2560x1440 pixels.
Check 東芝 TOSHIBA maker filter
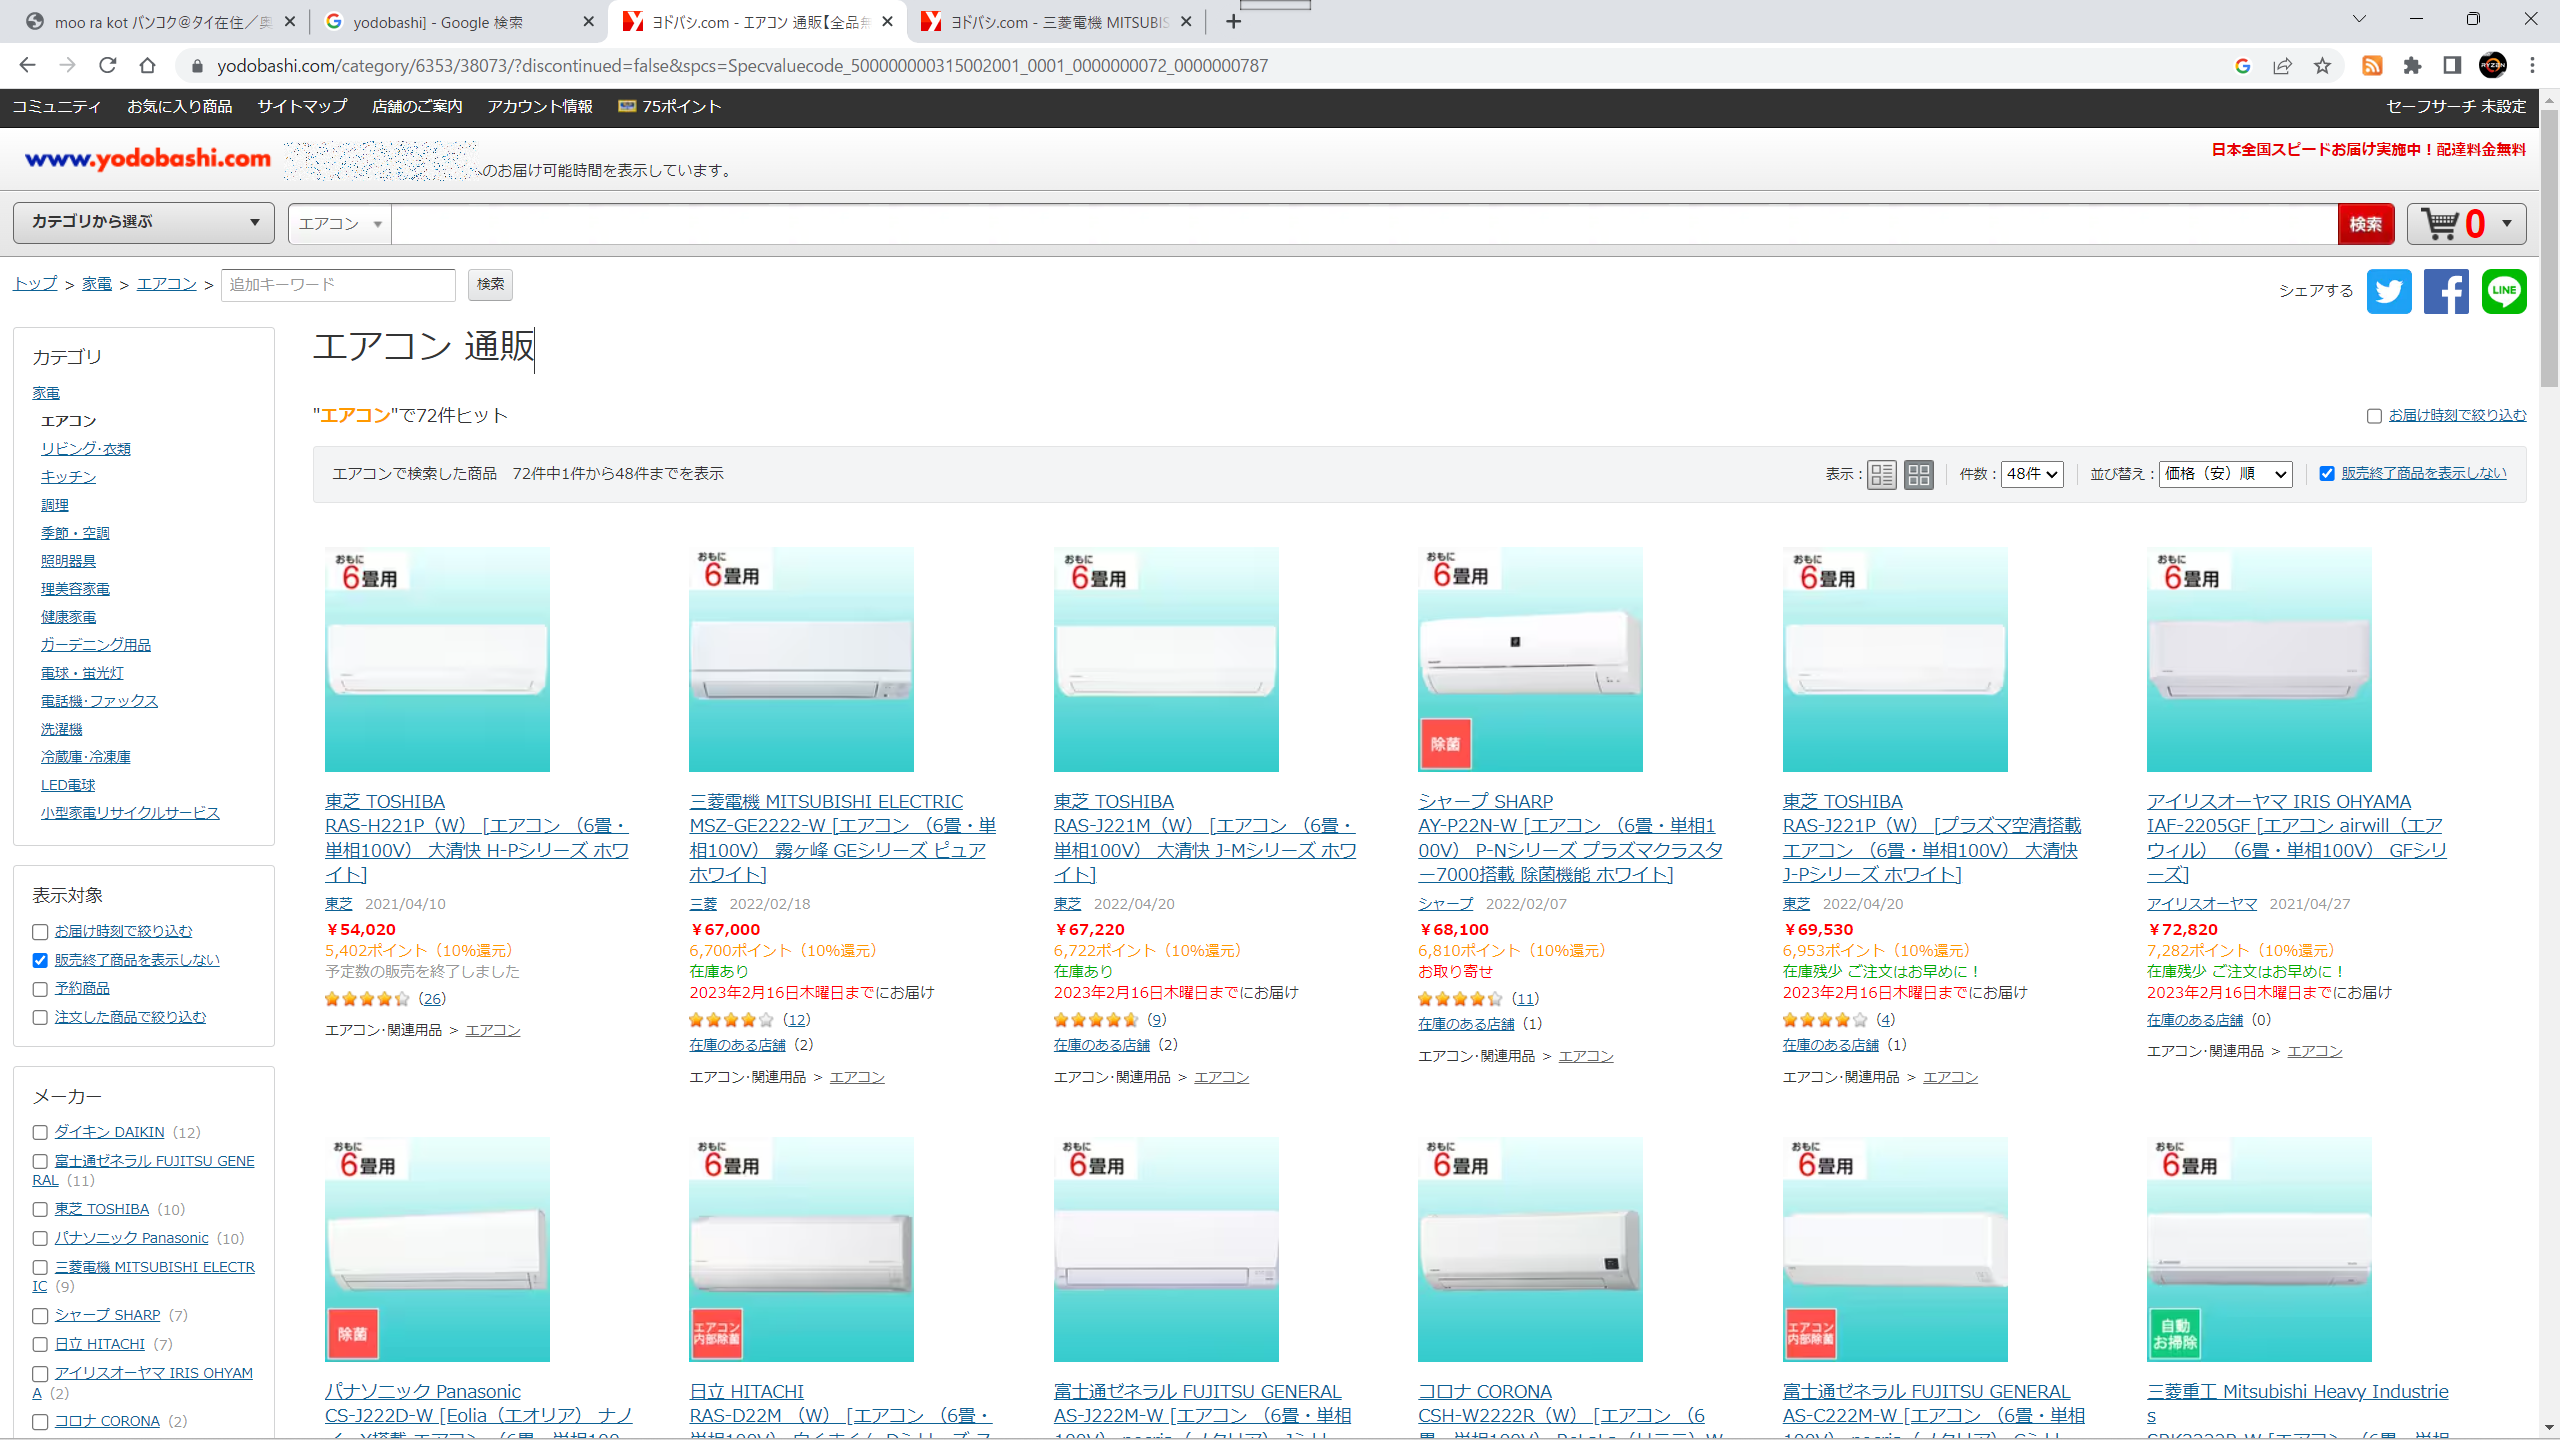pyautogui.click(x=40, y=1210)
